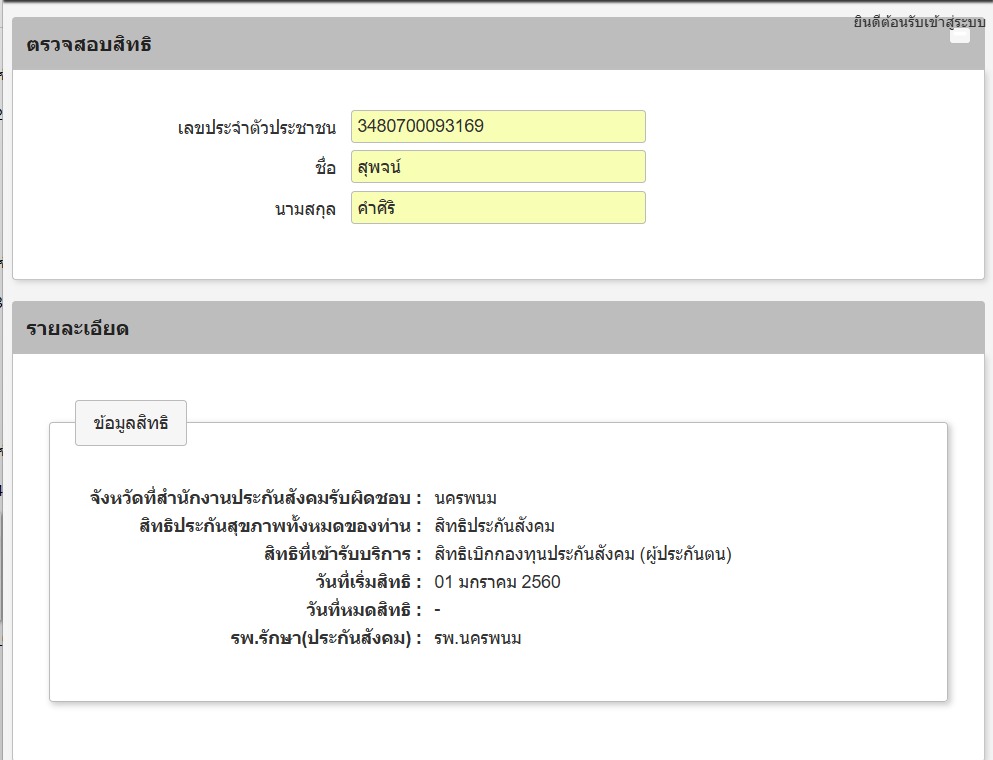The height and width of the screenshot is (760, 993).
Task: Click the label วันที่หมดสิทธิ
Action: pyautogui.click(x=364, y=610)
